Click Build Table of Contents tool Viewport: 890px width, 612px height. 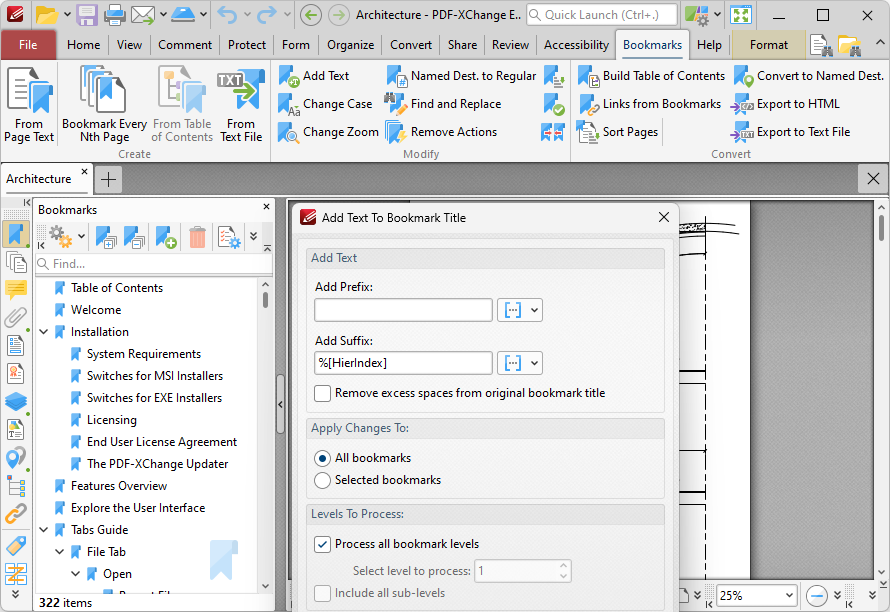point(651,76)
